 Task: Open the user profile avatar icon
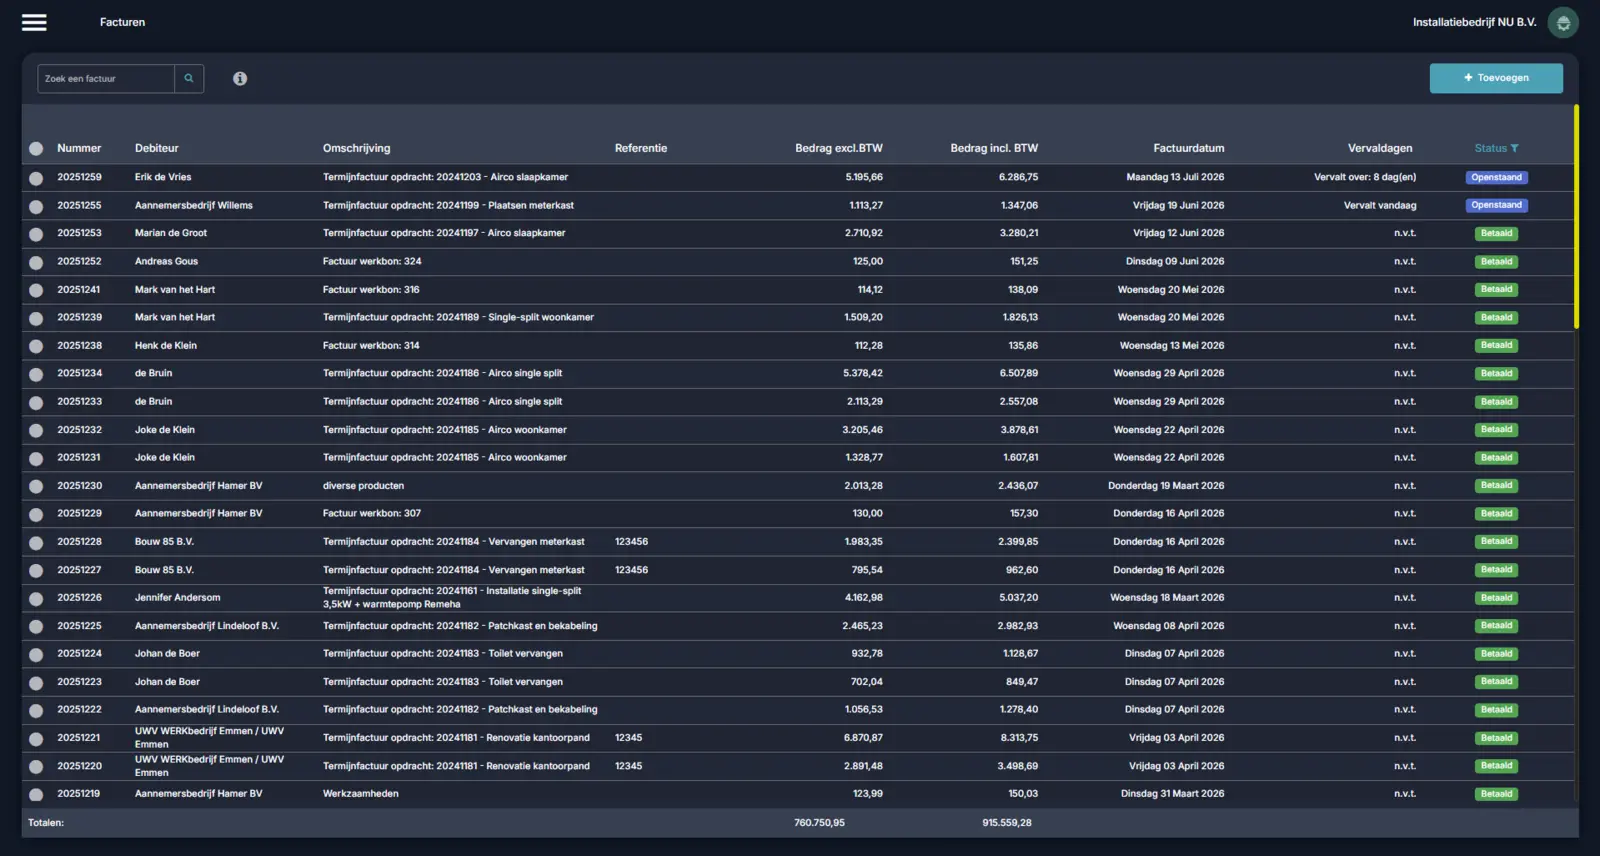[x=1563, y=22]
